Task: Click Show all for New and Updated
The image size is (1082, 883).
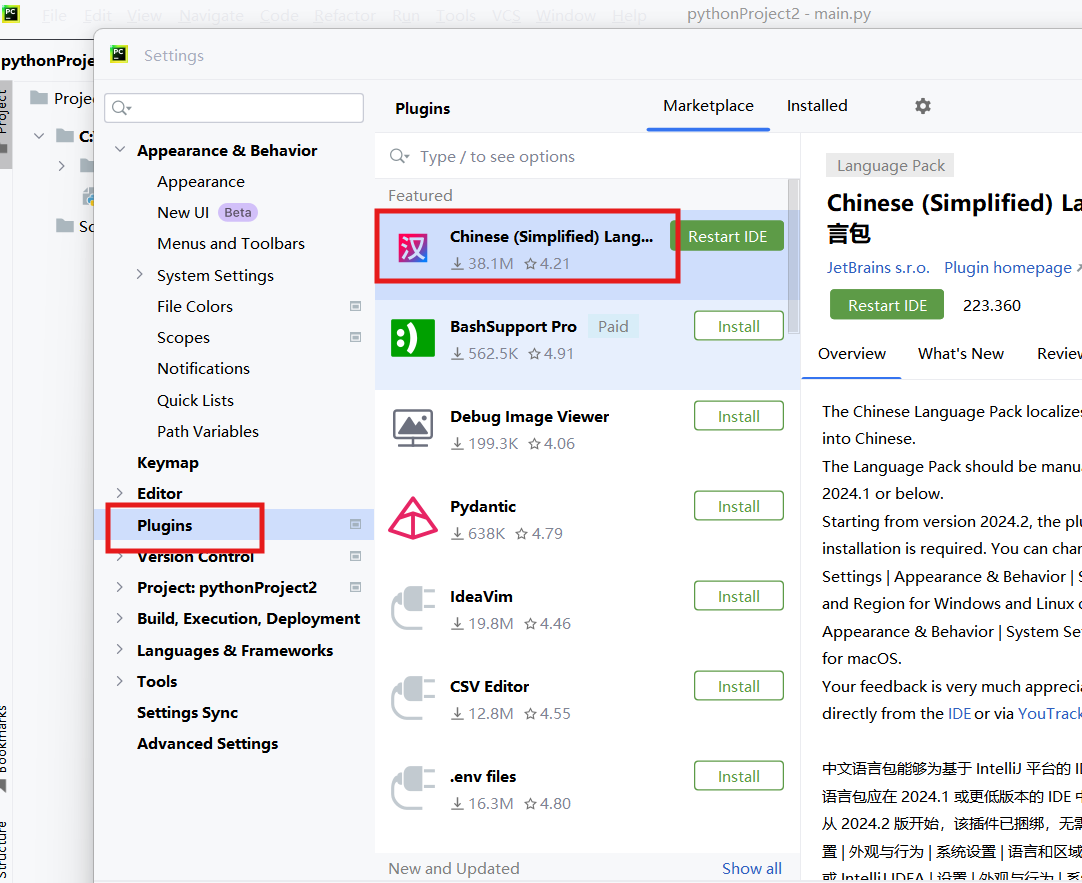Action: 751,869
